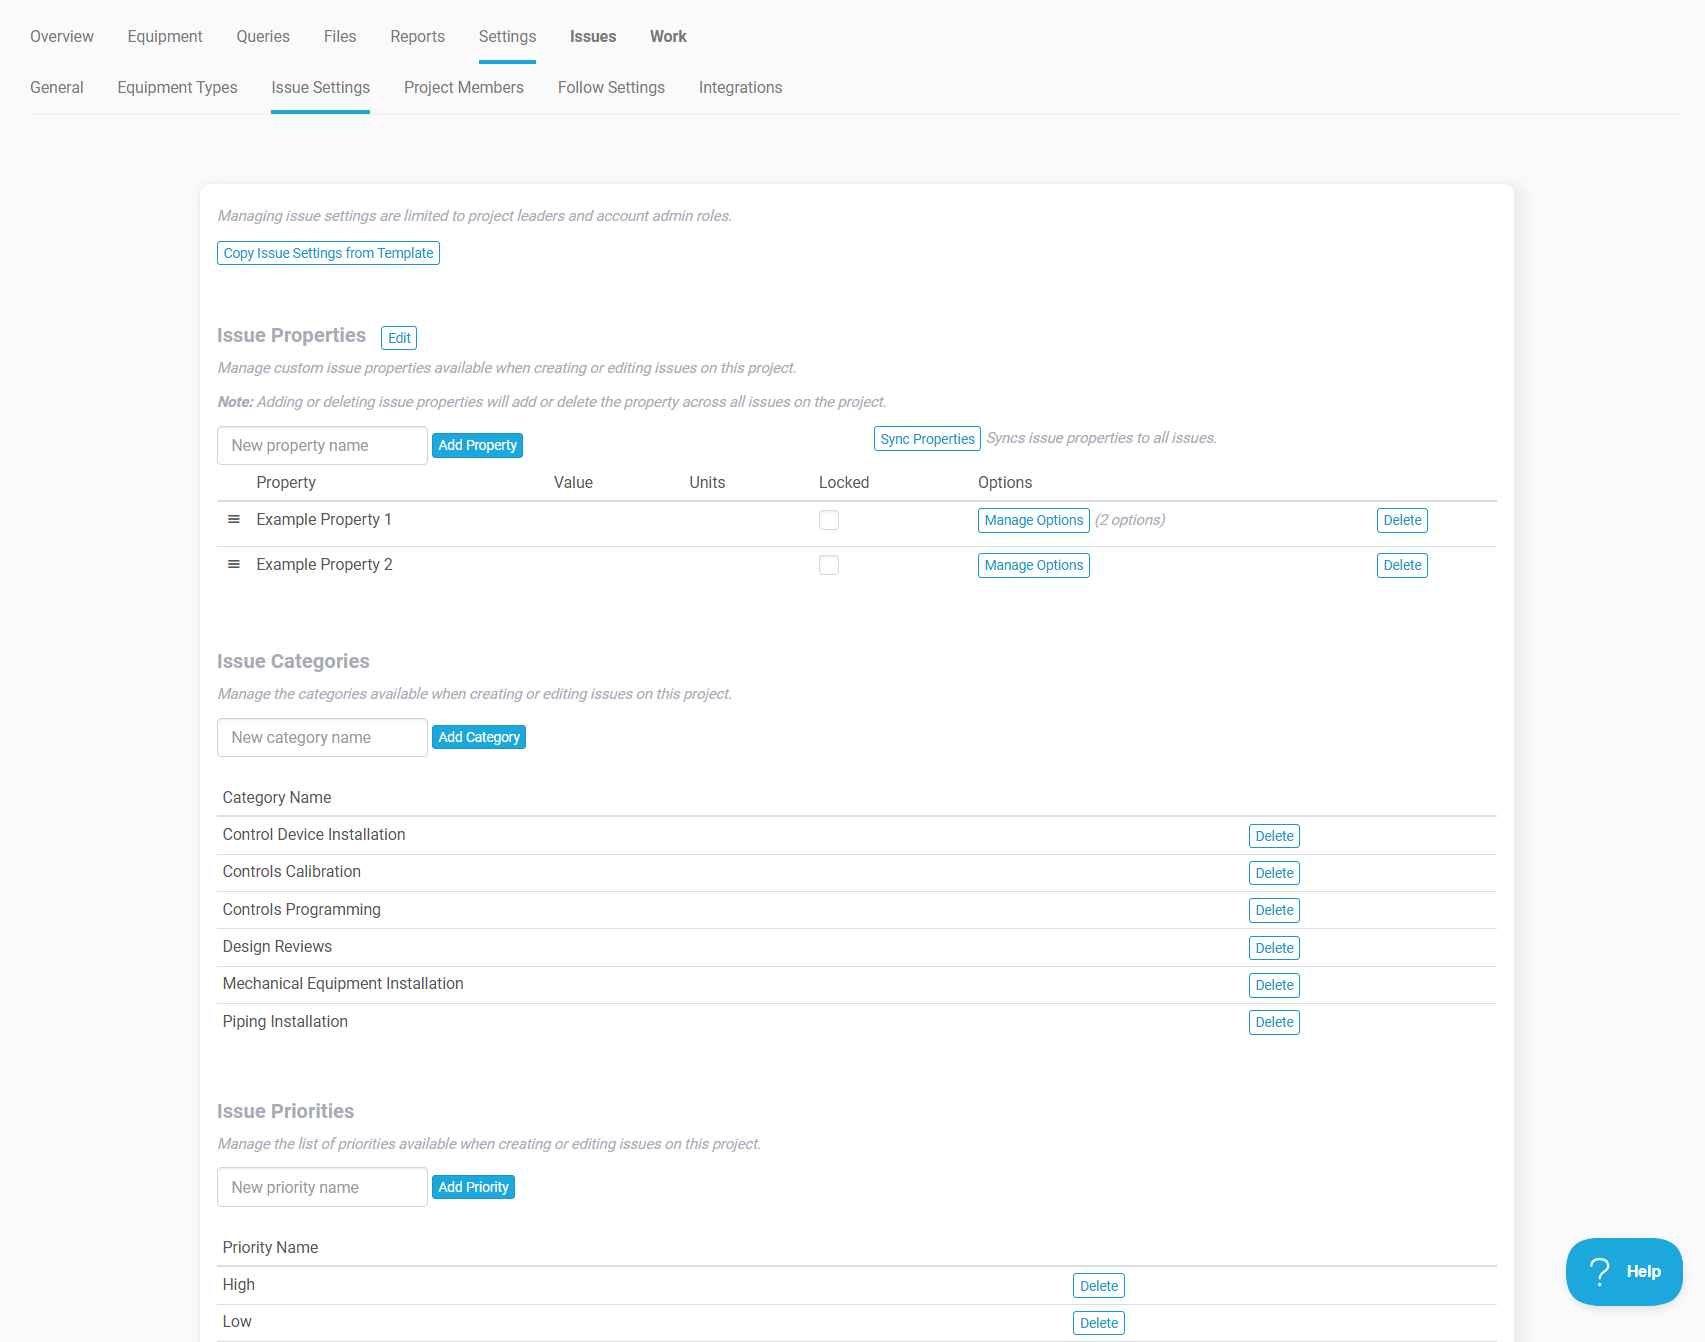Click the Units column header
The width and height of the screenshot is (1705, 1342).
point(707,483)
